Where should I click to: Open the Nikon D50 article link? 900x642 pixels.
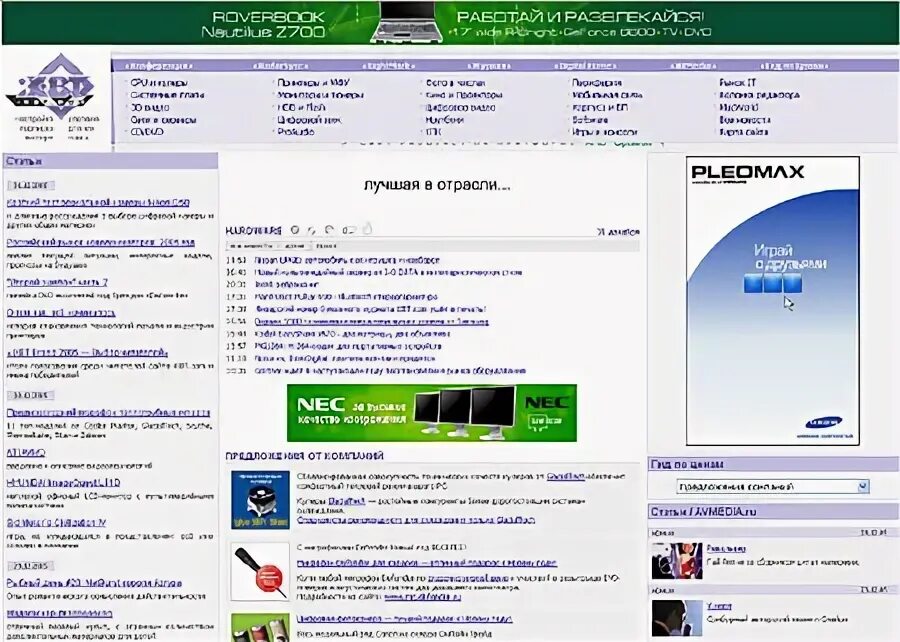[98, 203]
